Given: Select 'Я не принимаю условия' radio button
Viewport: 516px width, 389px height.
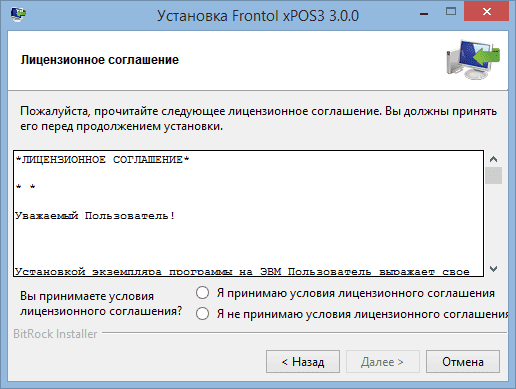Looking at the screenshot, I should tap(202, 314).
